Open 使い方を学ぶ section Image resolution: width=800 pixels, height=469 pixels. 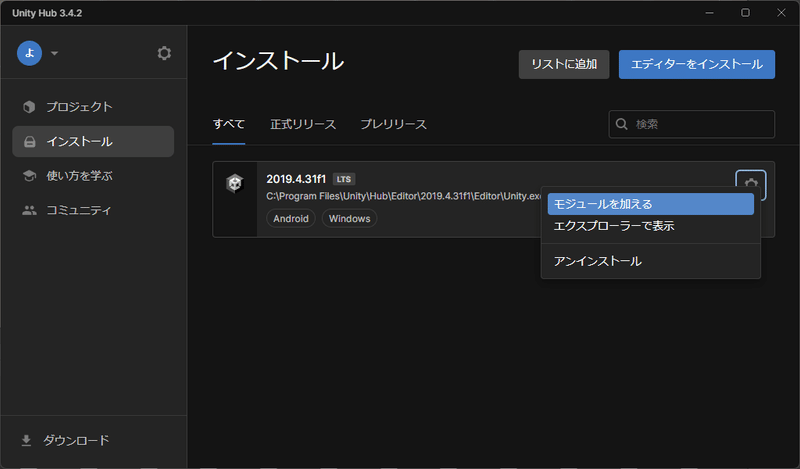93,176
